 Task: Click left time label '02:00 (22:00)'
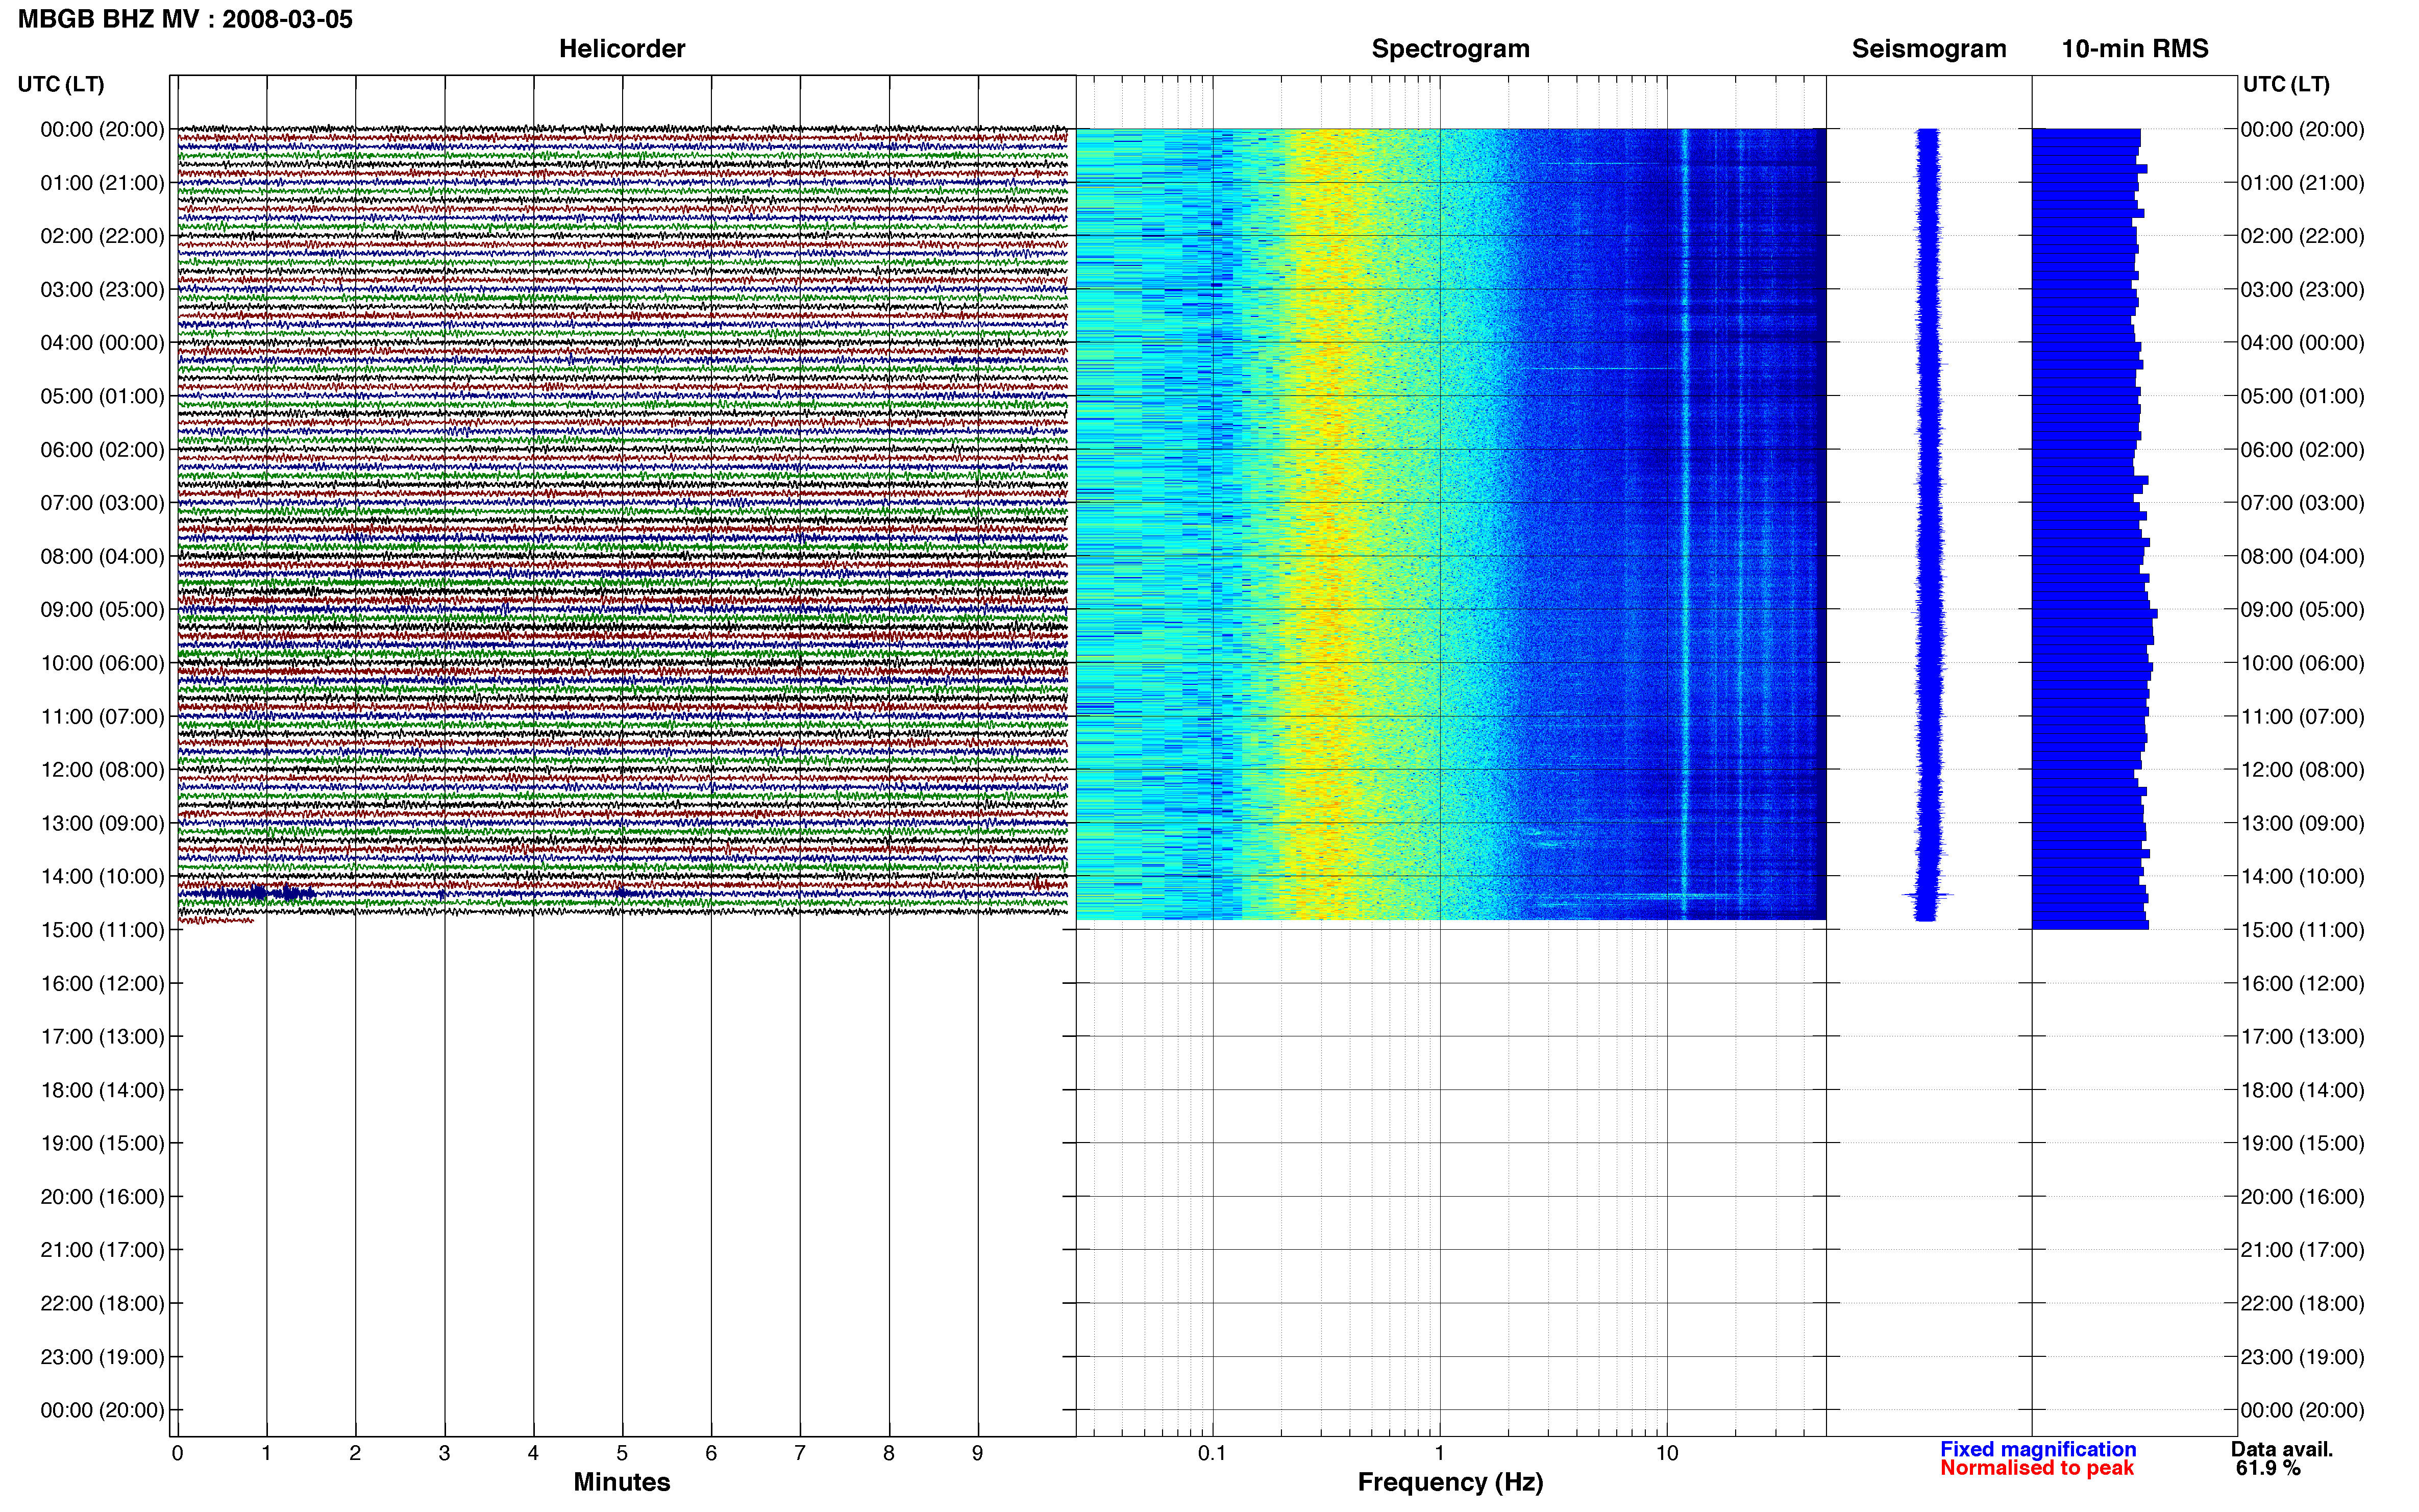[102, 236]
